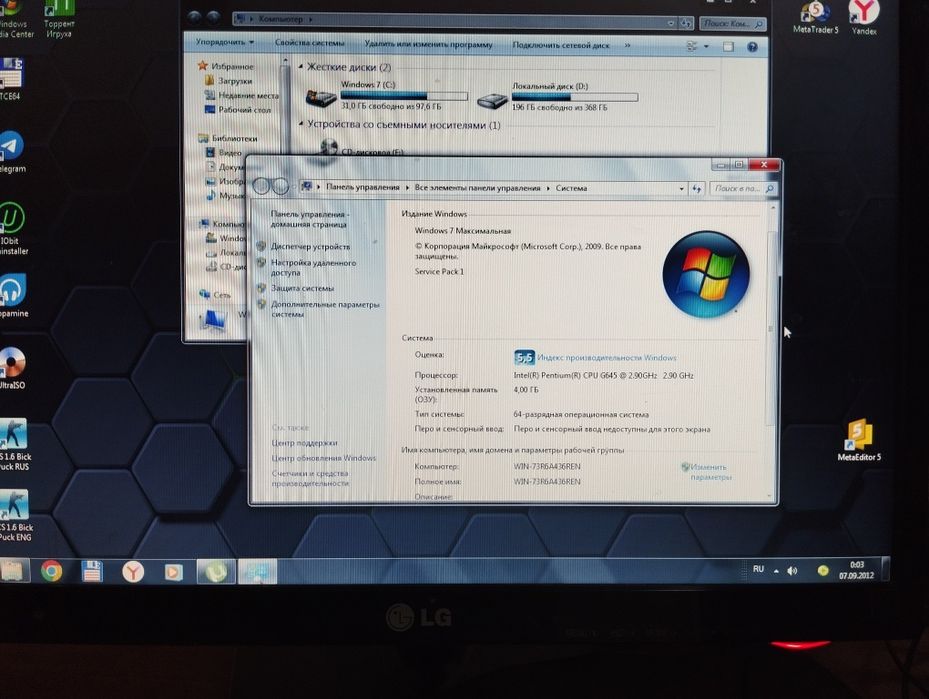Open the Система address bar history dropdown
The width and height of the screenshot is (929, 699).
[x=681, y=188]
